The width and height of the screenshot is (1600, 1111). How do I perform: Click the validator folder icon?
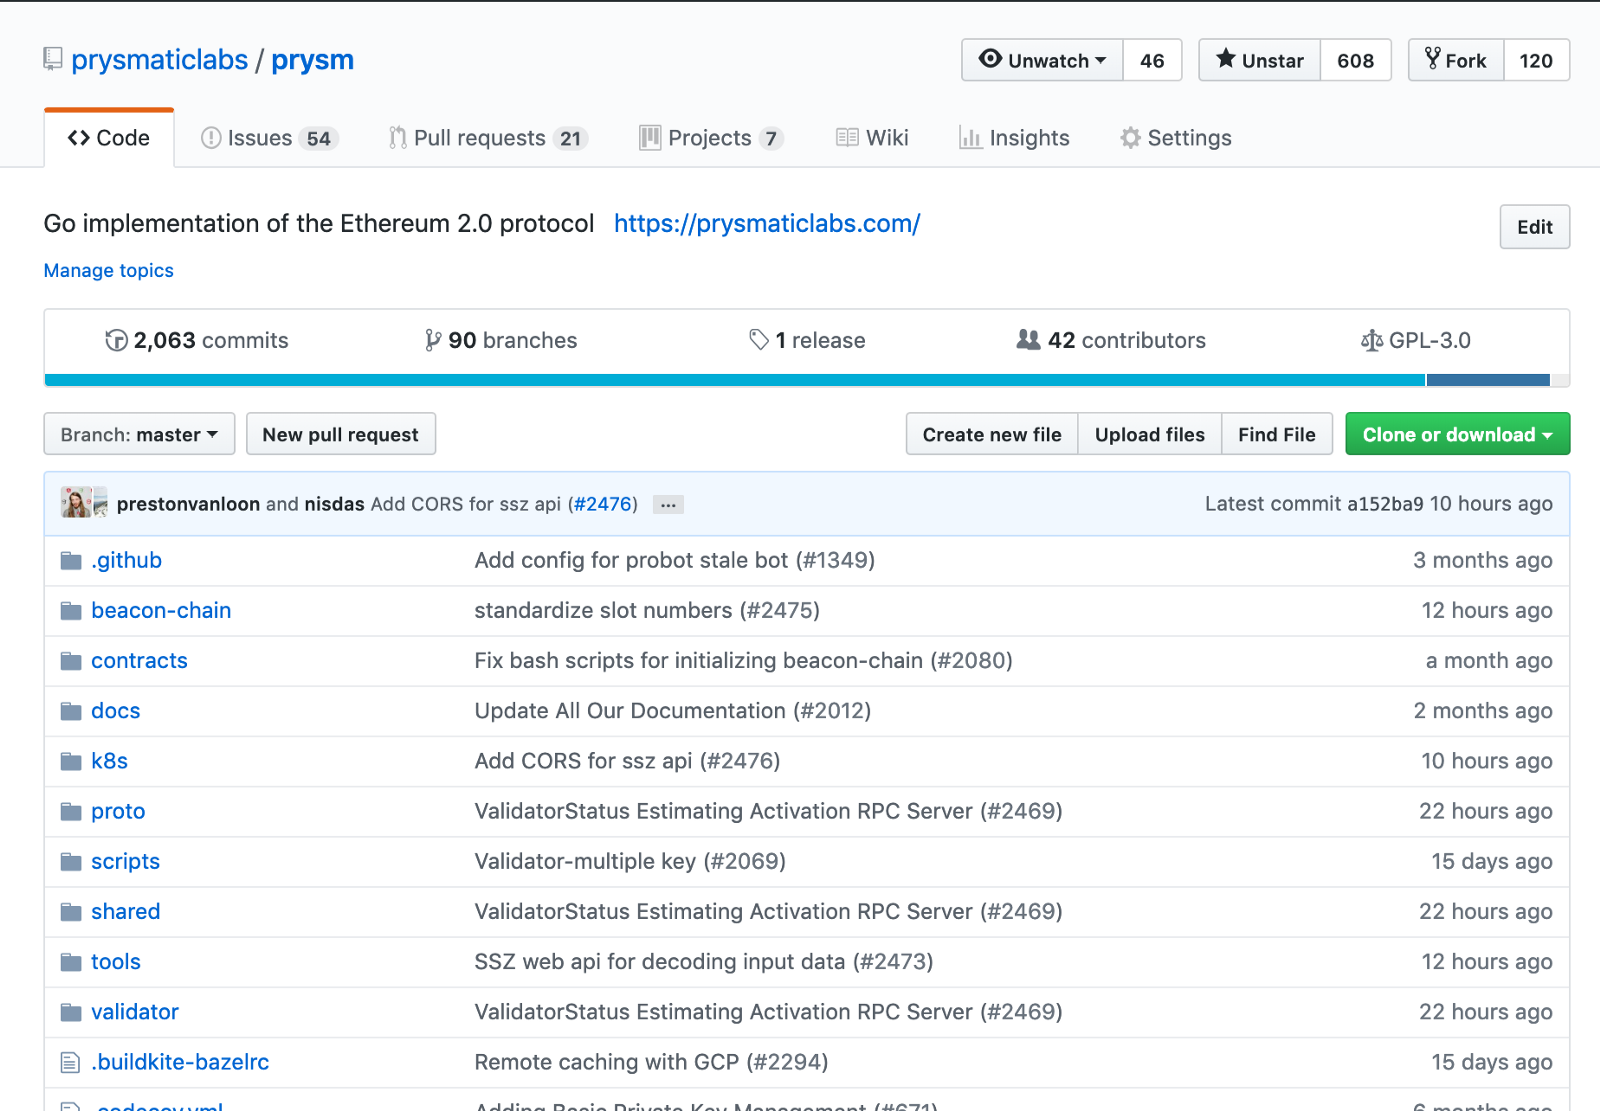pos(71,1013)
